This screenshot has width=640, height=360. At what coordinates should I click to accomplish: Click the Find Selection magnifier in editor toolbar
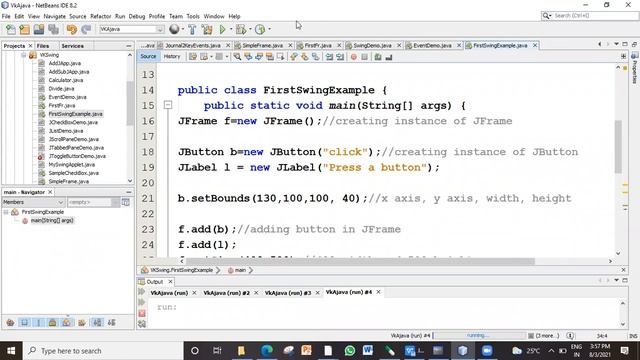pos(237,57)
